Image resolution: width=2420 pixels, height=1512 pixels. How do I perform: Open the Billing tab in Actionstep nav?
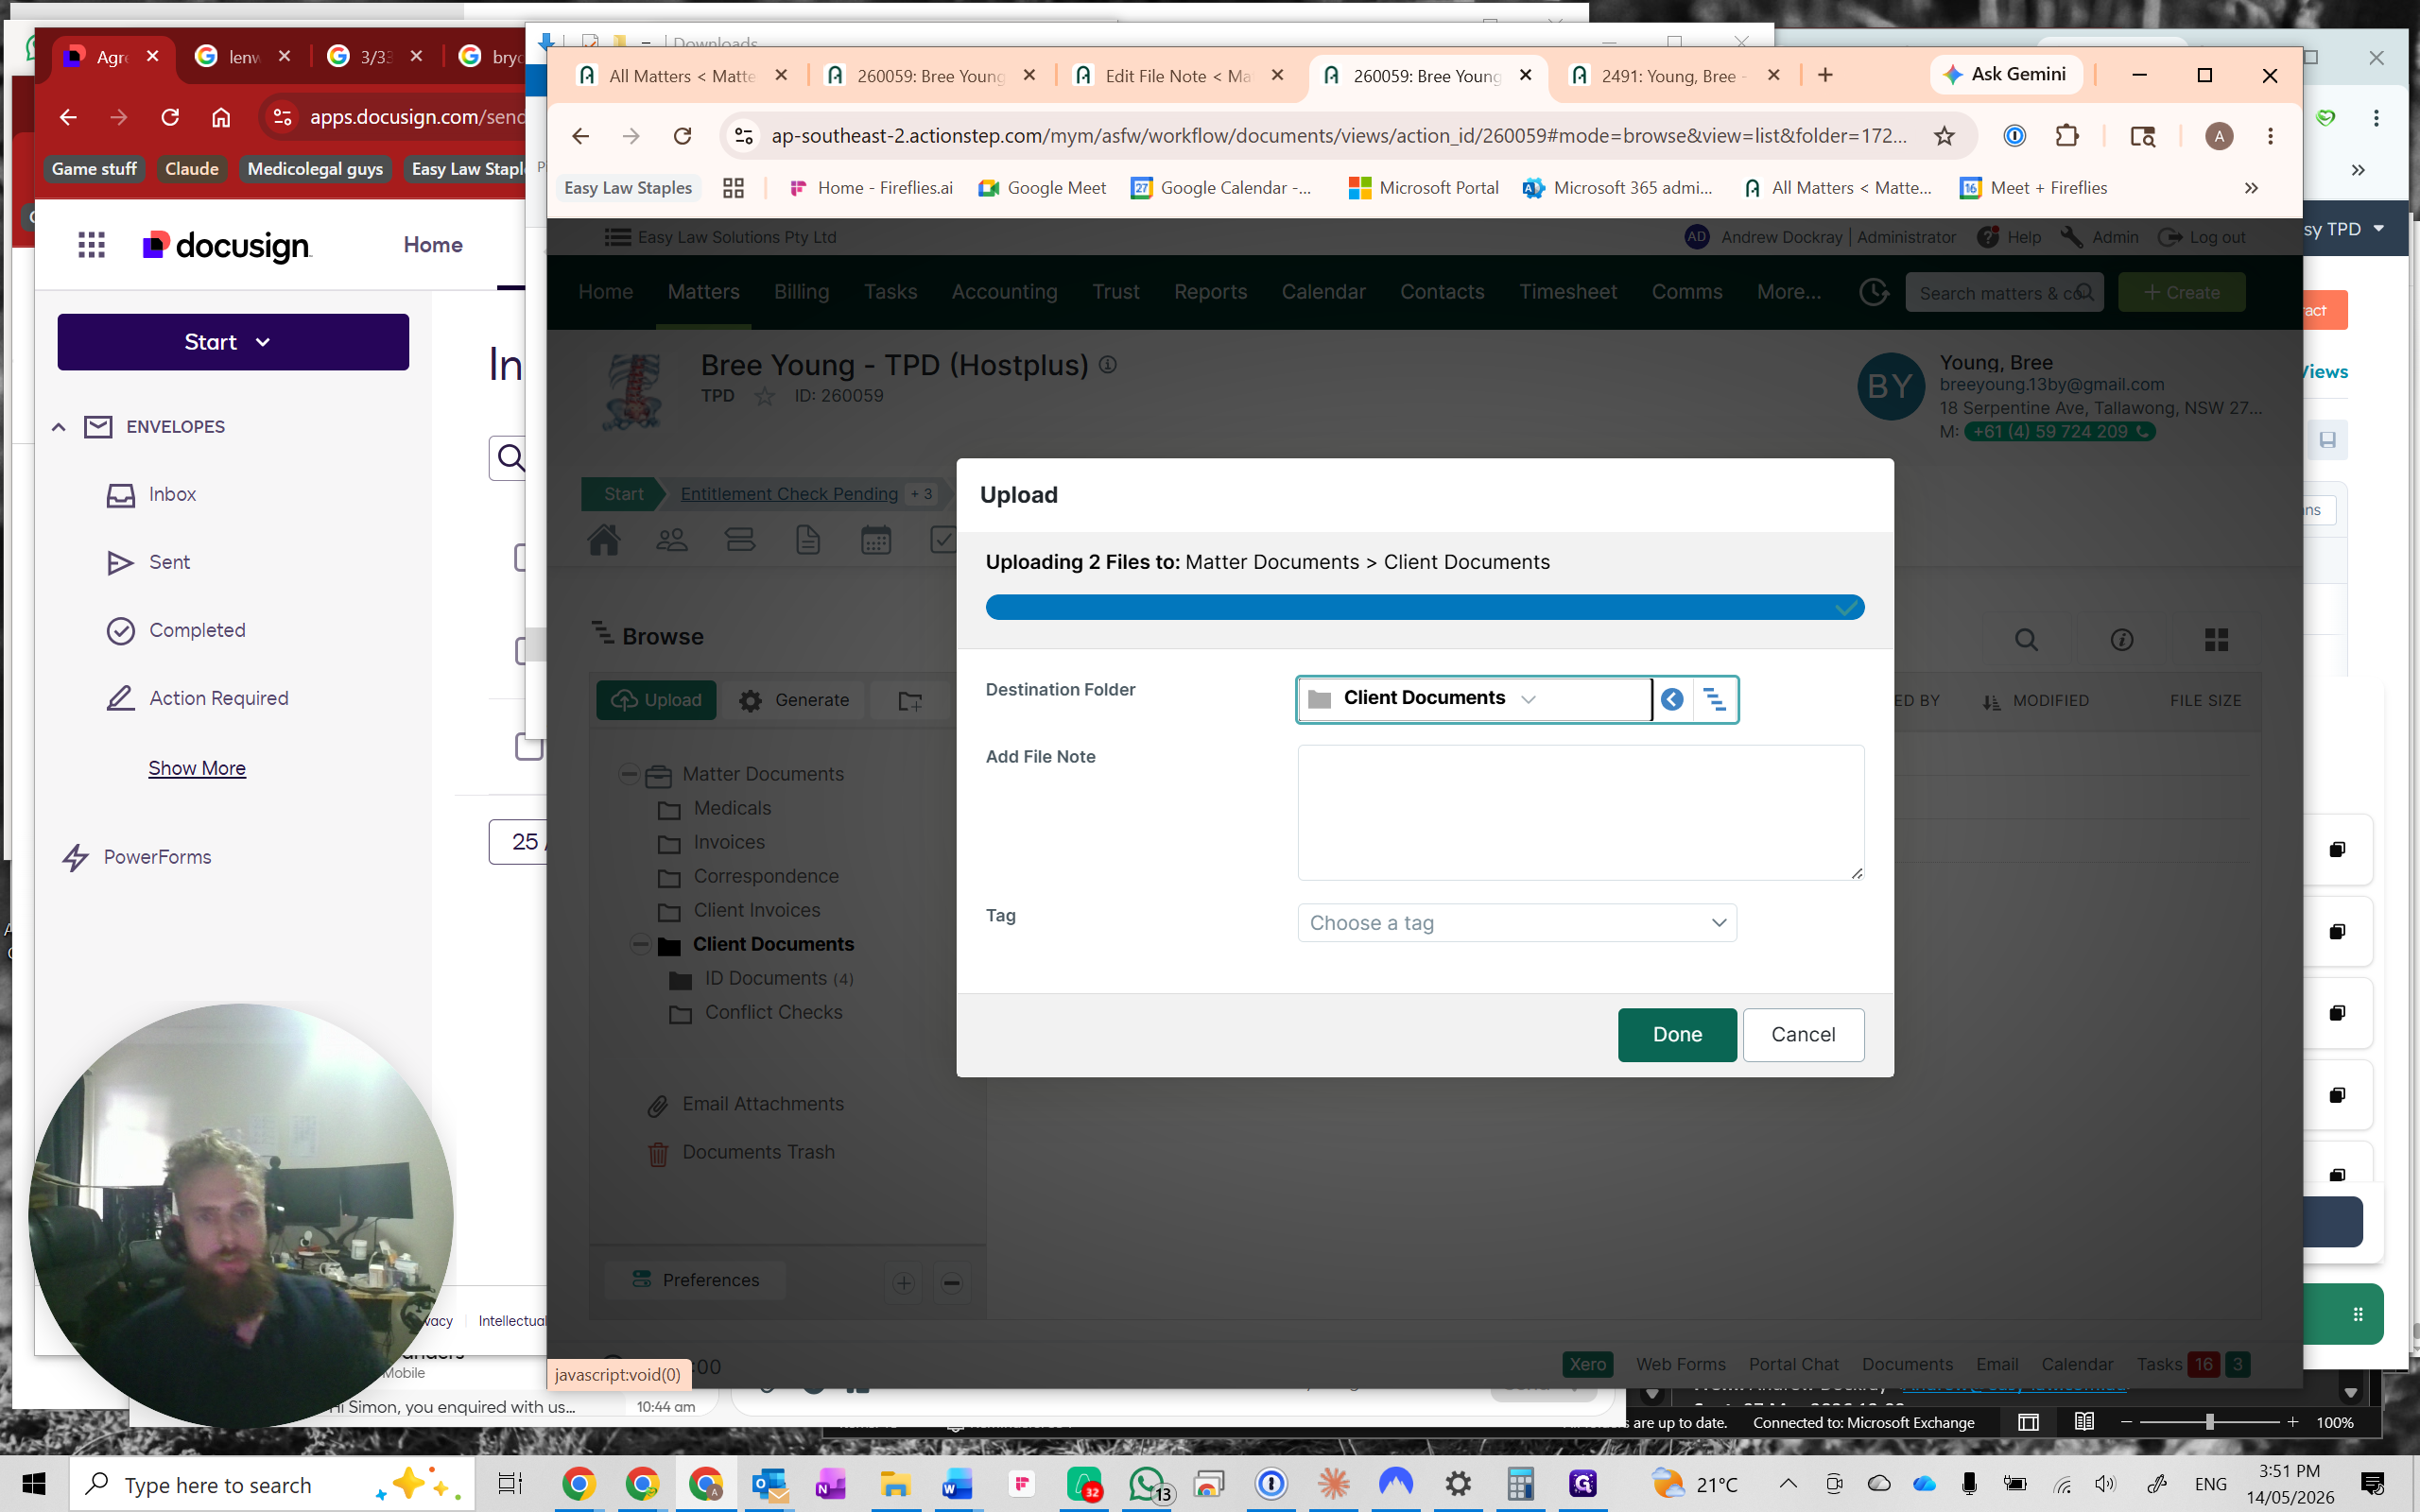[801, 292]
